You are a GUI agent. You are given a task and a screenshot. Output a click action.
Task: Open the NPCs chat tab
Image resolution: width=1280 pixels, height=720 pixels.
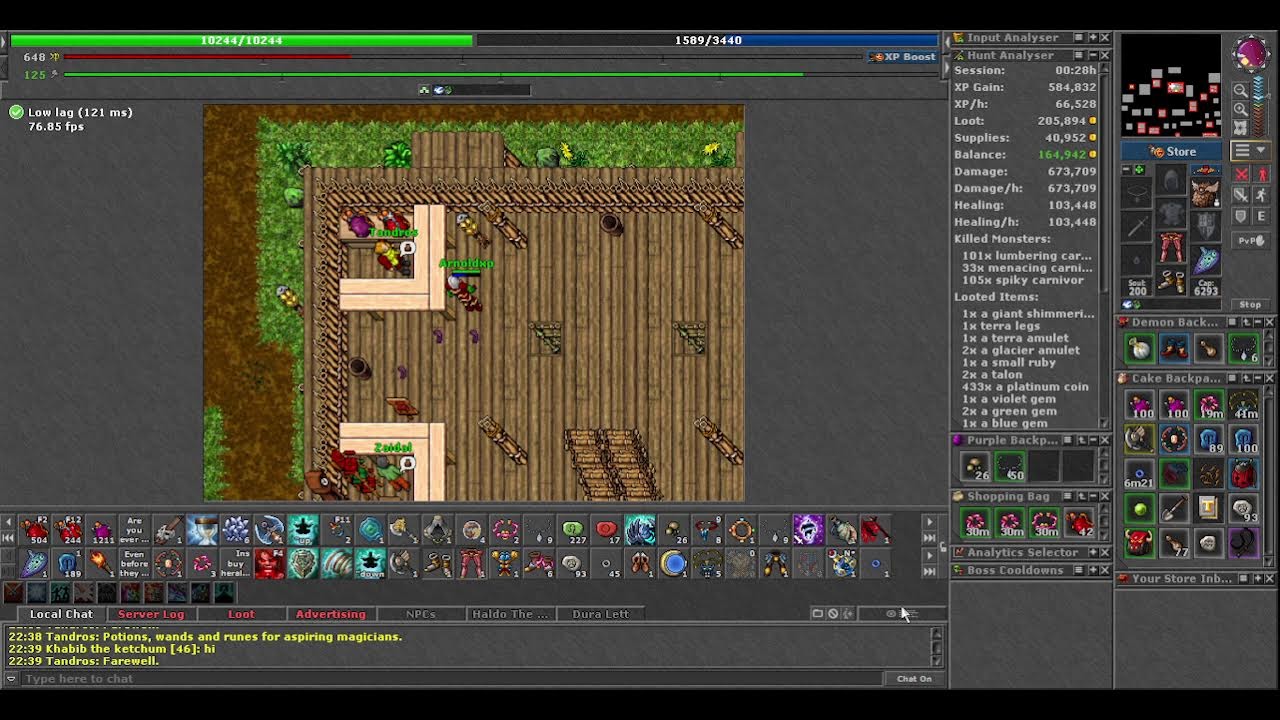[420, 614]
